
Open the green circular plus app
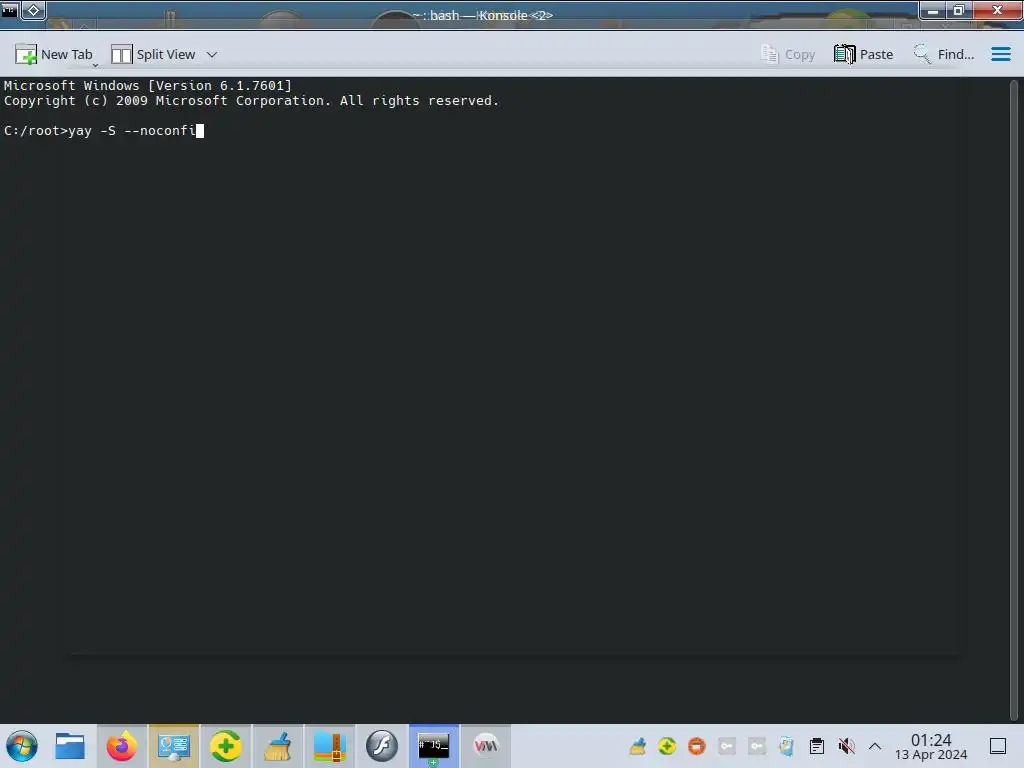[x=225, y=746]
